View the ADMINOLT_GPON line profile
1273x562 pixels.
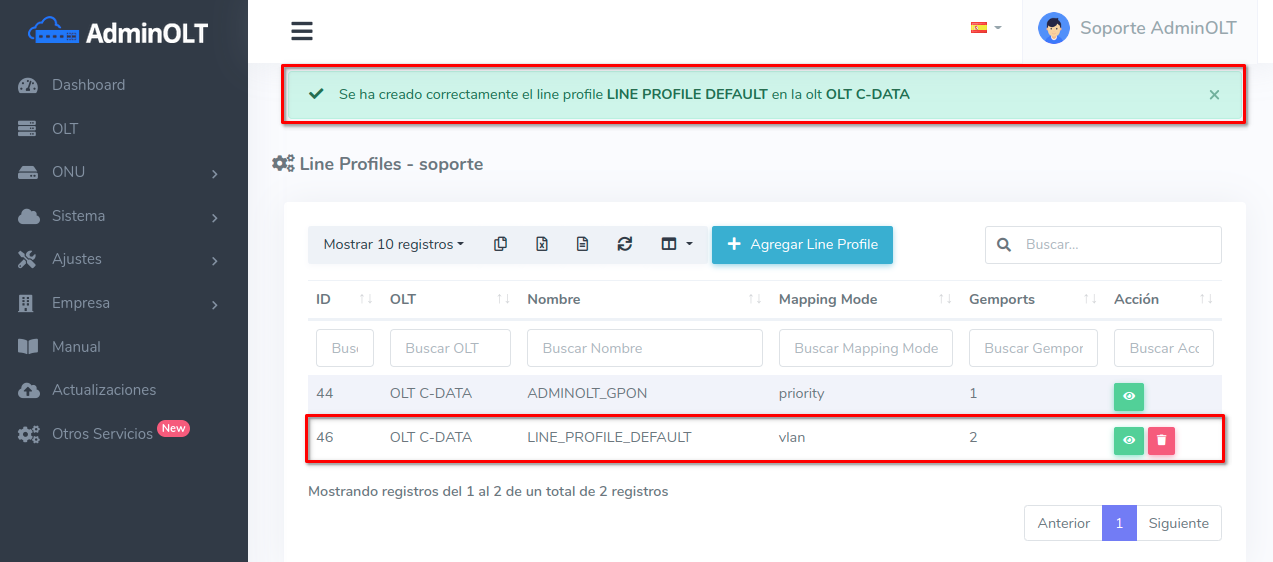(x=1128, y=396)
